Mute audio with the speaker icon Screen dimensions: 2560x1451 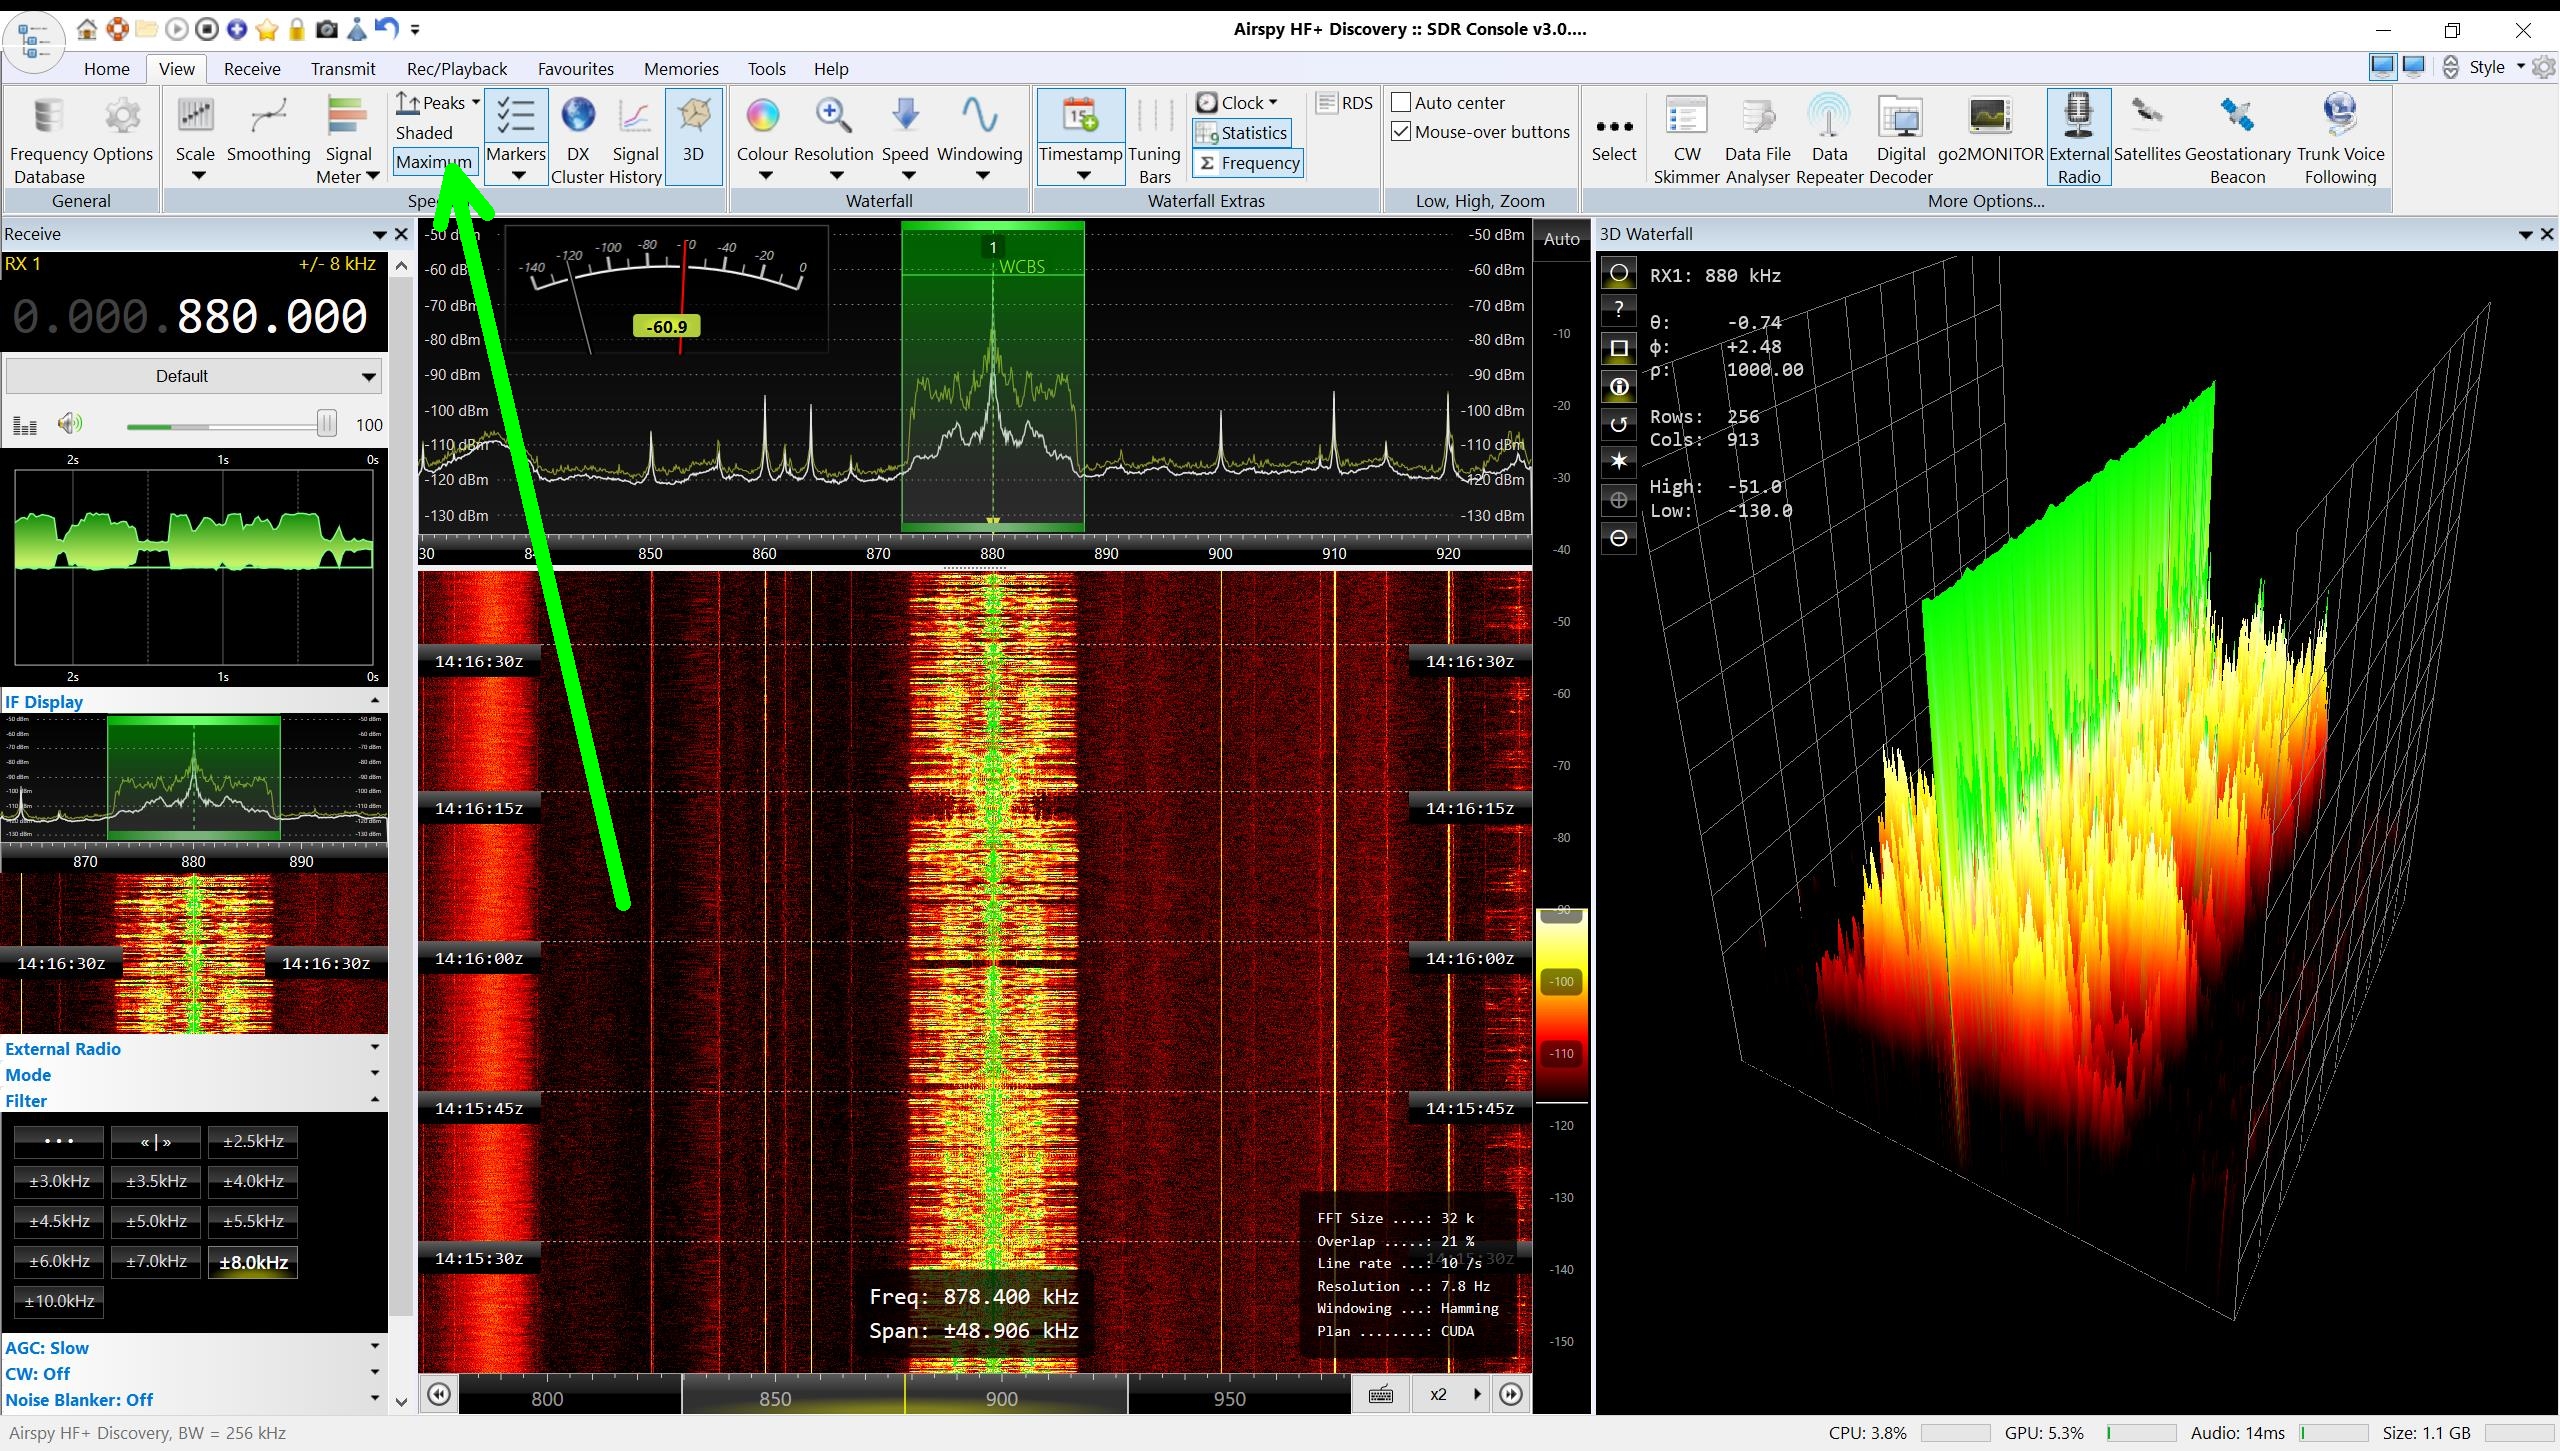(69, 424)
